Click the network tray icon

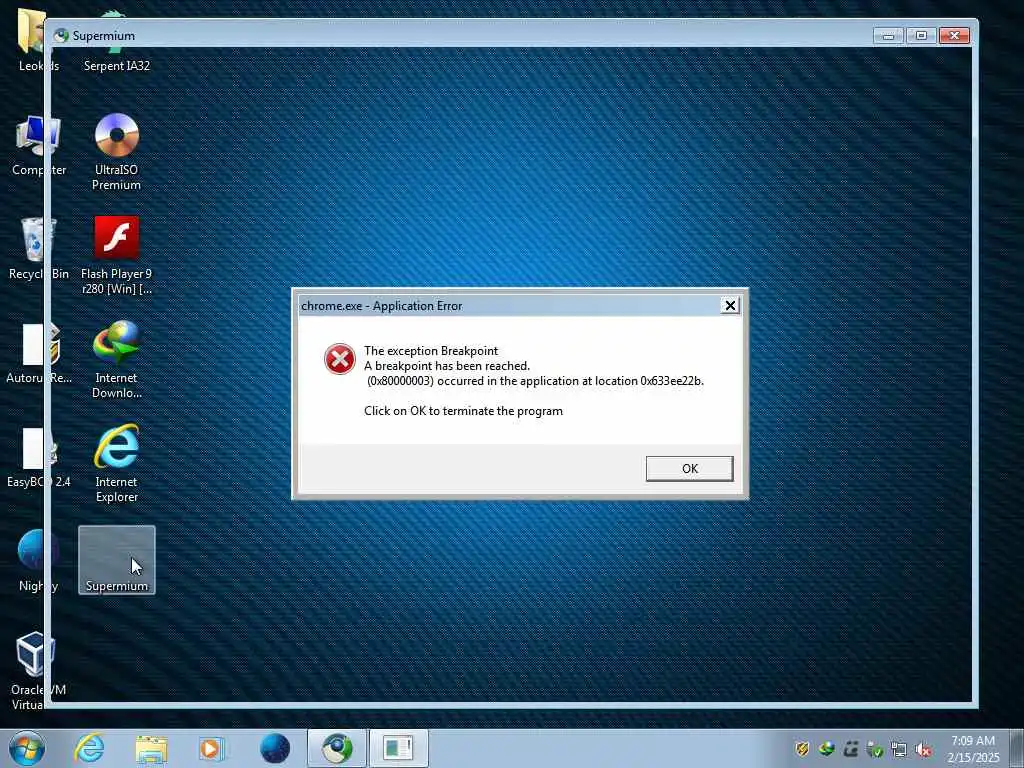point(899,750)
